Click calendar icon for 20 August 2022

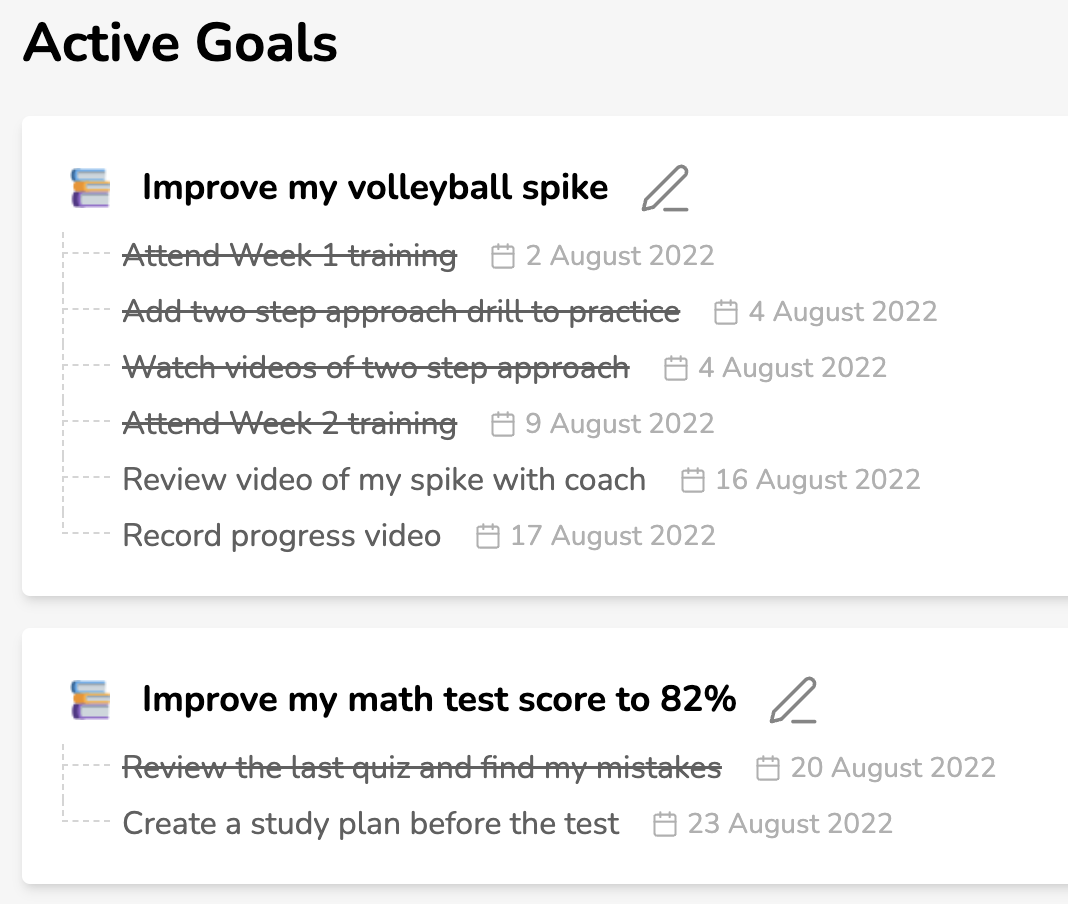(768, 768)
